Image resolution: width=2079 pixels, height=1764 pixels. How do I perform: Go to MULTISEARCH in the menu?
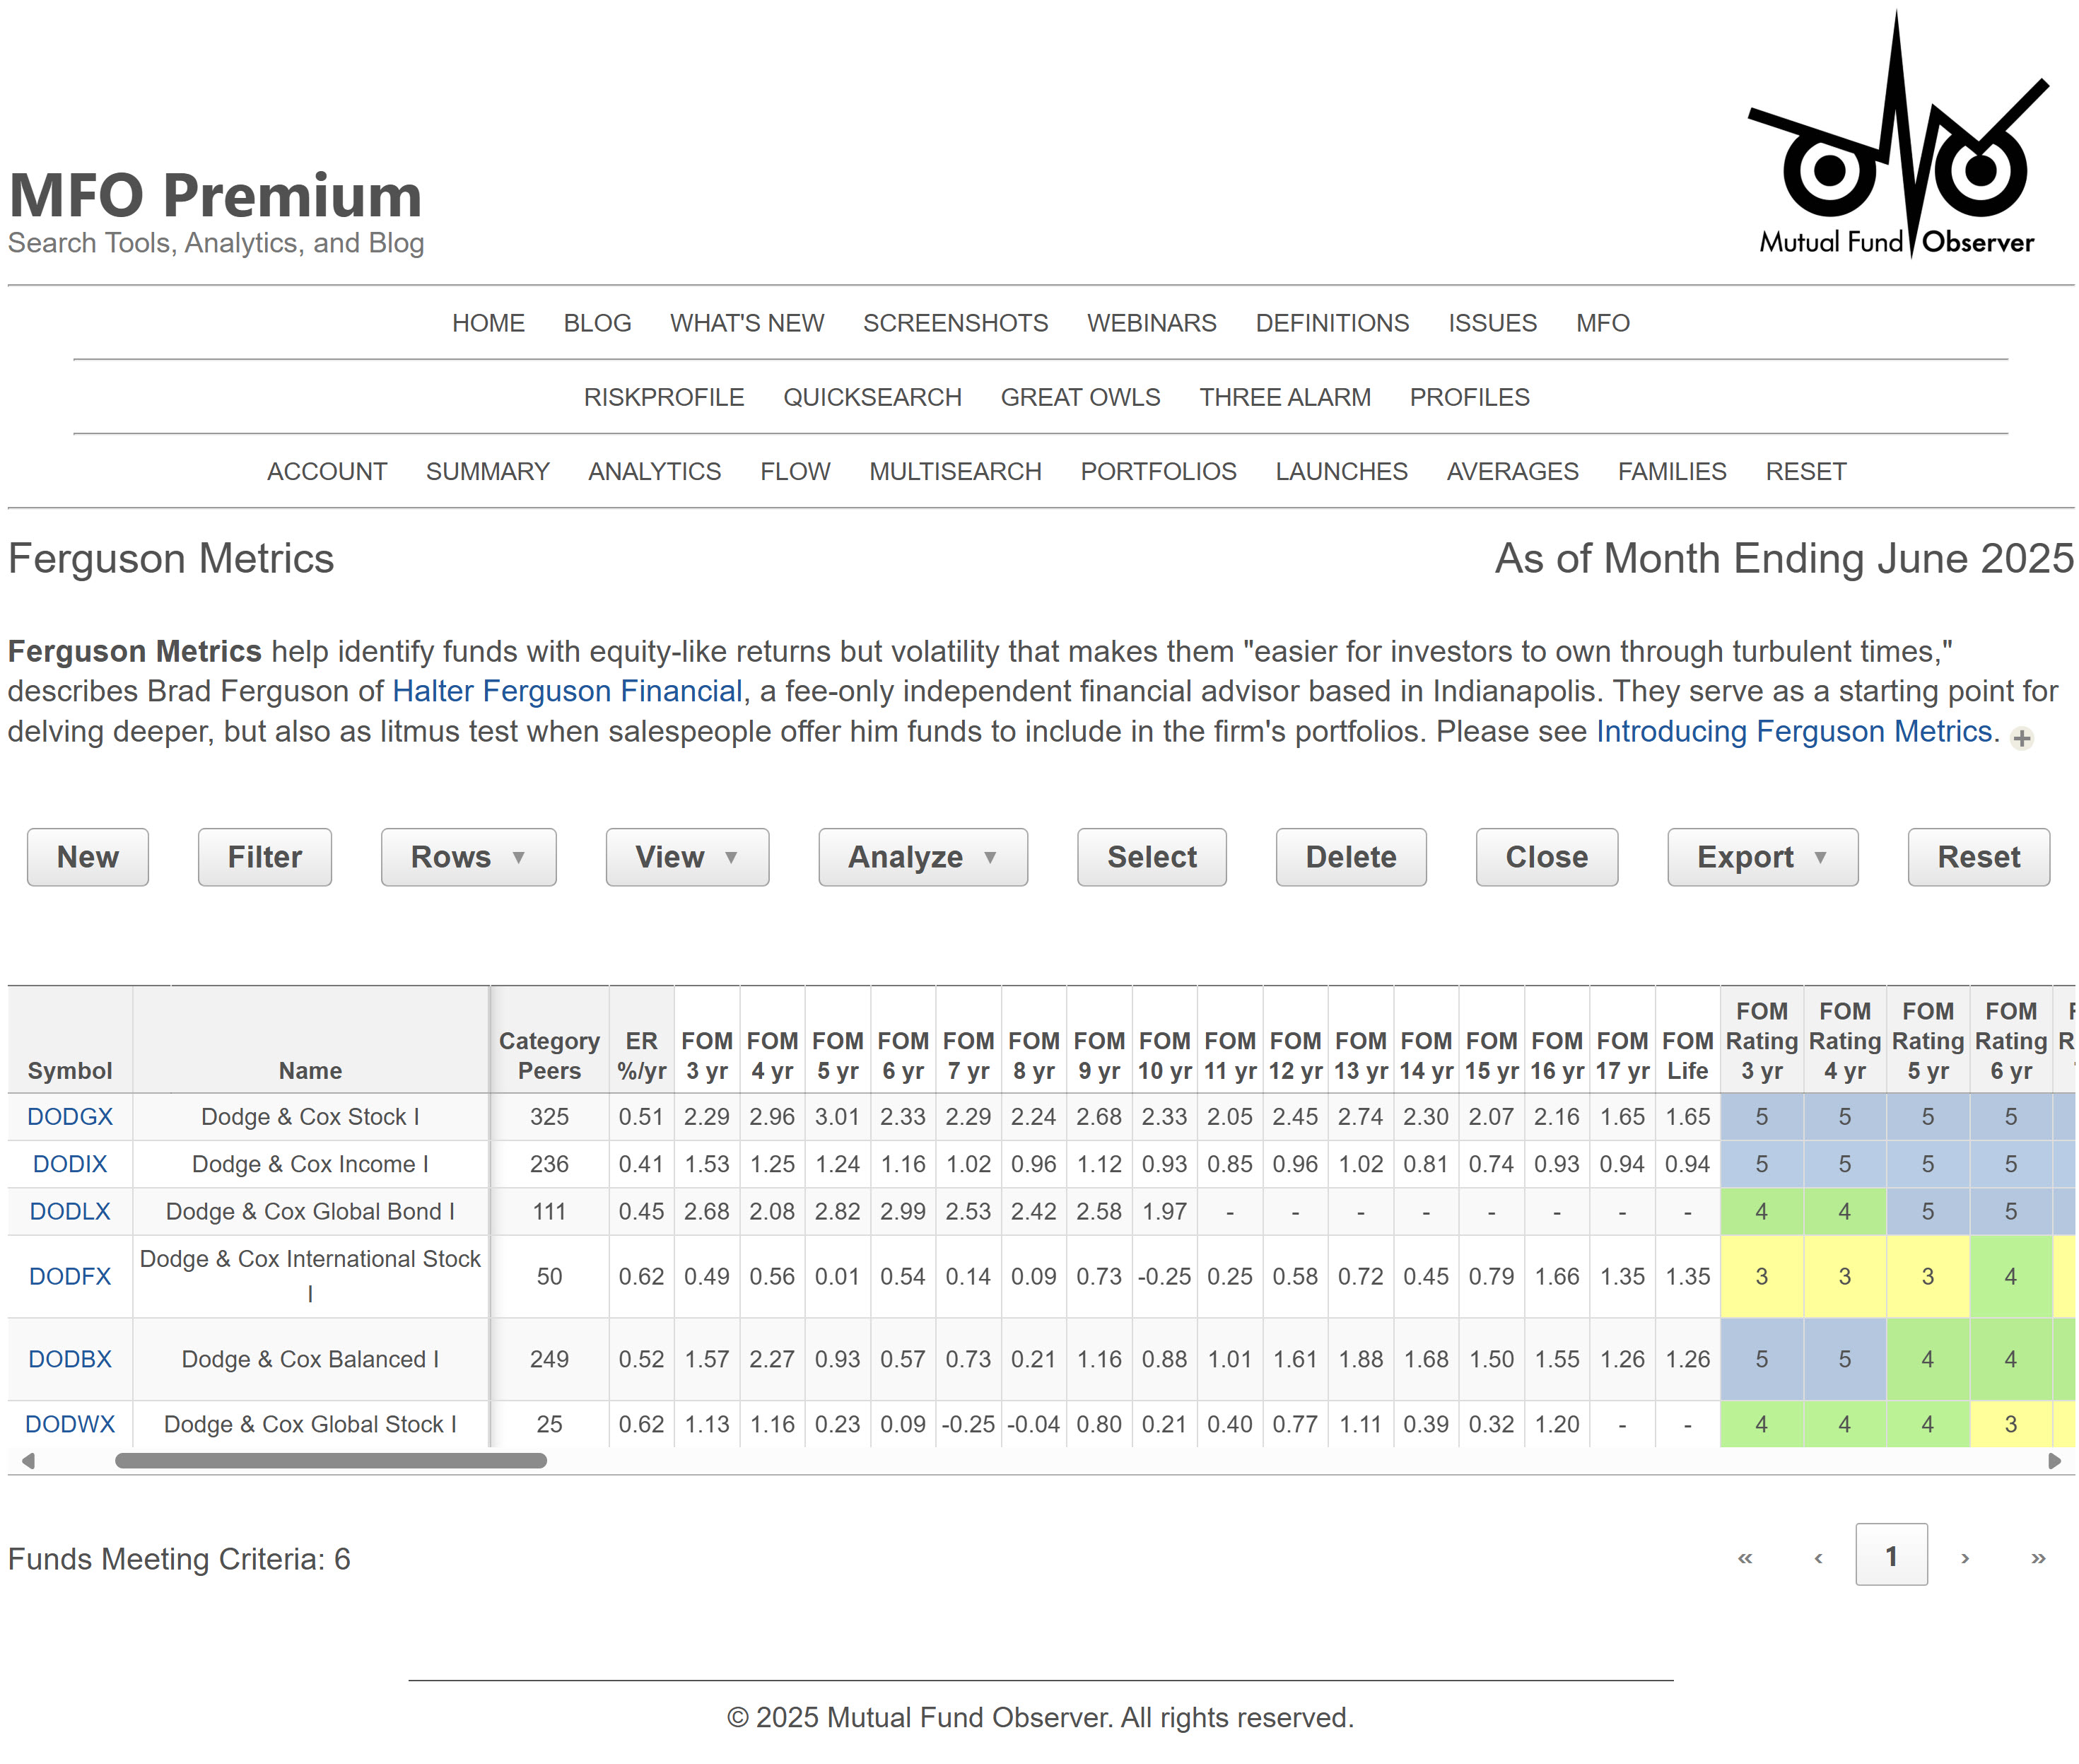tap(955, 471)
